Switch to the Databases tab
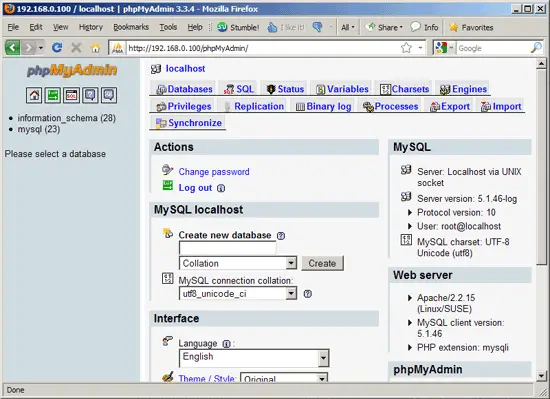Image resolution: width=550 pixels, height=399 pixels. [x=185, y=89]
